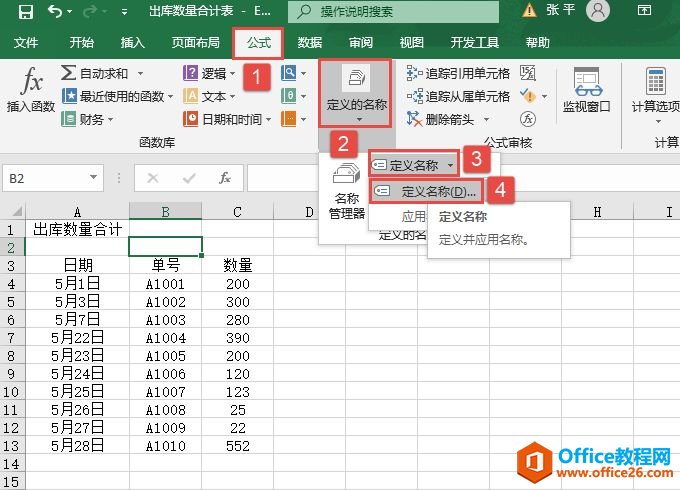Click the 定义的名称 group button
Viewport: 680px width, 490px height.
click(356, 93)
